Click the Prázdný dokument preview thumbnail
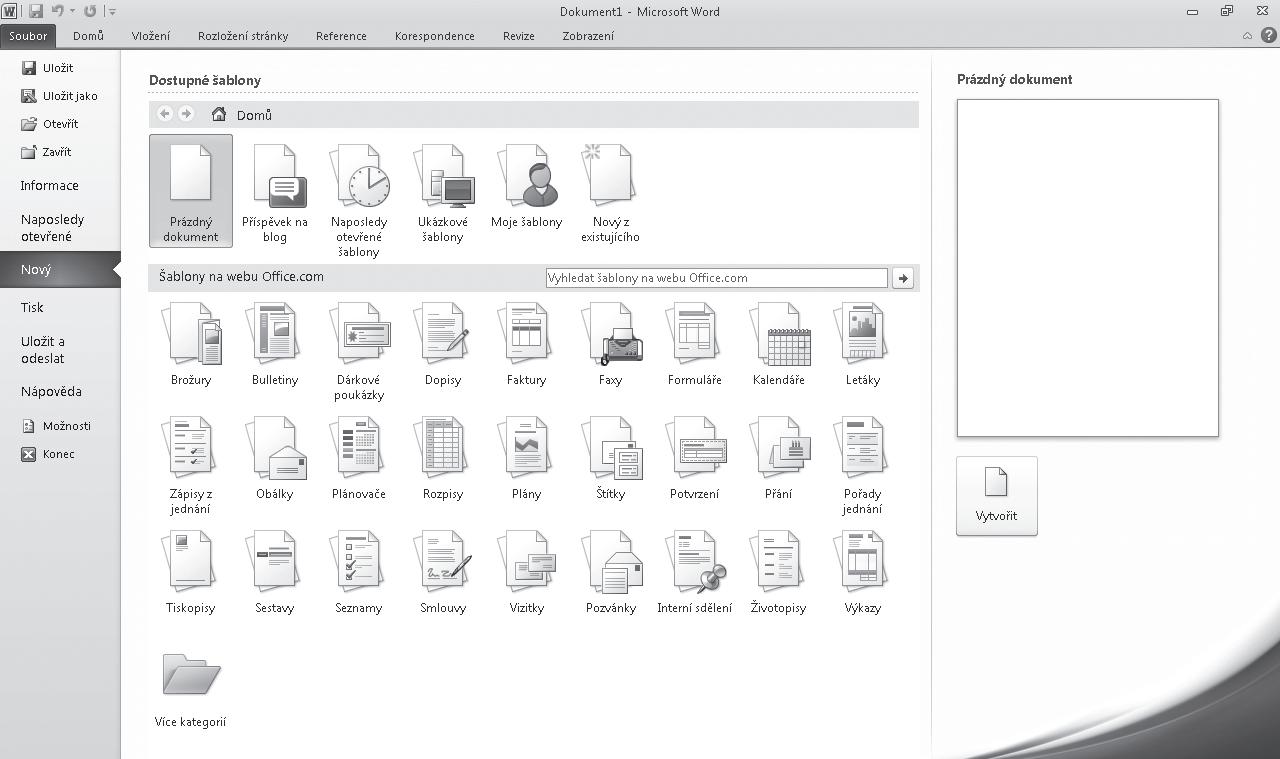This screenshot has height=759, width=1280. click(1088, 268)
